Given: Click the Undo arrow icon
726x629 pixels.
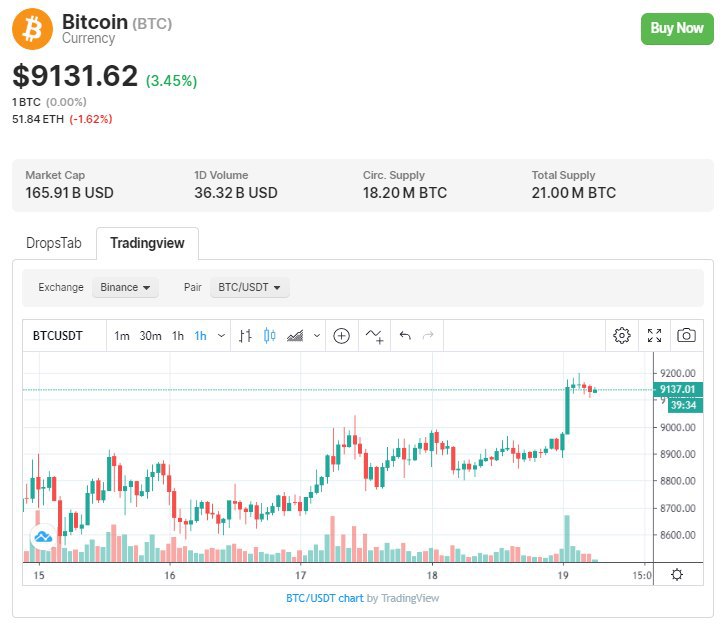Looking at the screenshot, I should pyautogui.click(x=405, y=335).
